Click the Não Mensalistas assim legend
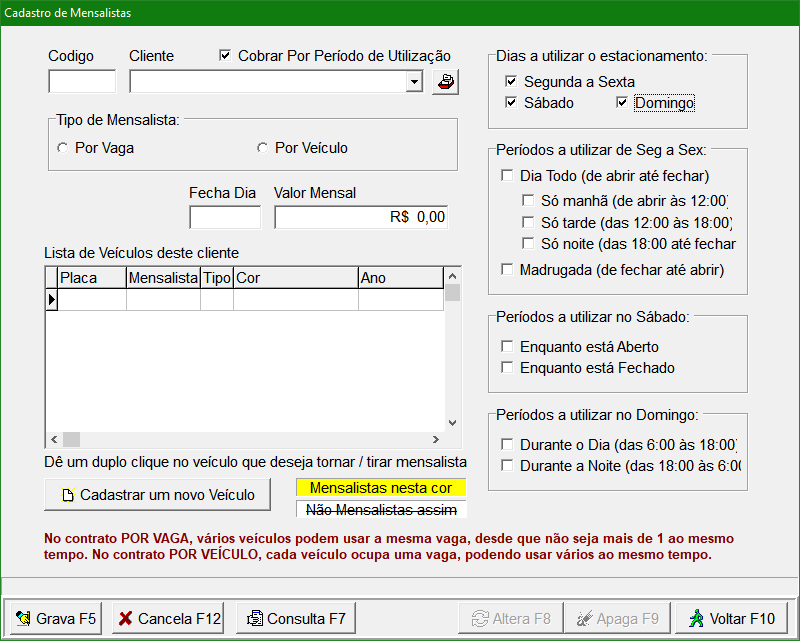The image size is (800, 641). pos(381,509)
